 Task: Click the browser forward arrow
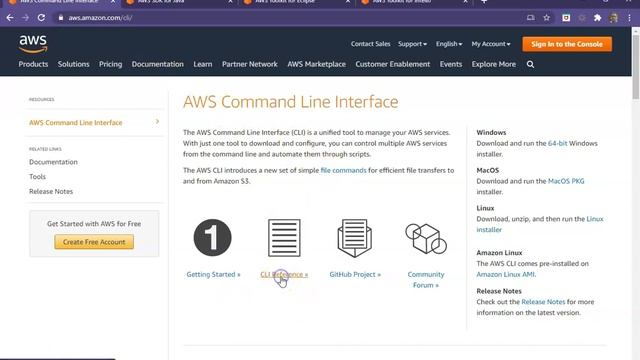(x=25, y=18)
